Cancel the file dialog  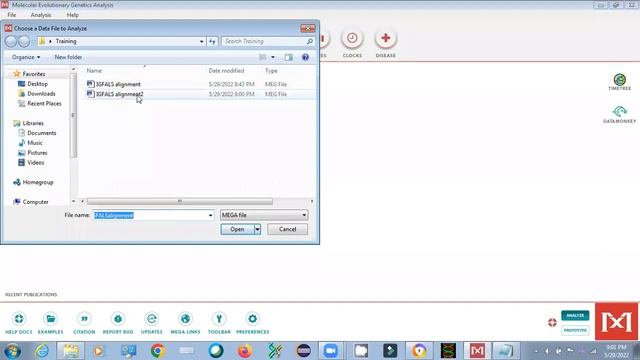point(287,229)
